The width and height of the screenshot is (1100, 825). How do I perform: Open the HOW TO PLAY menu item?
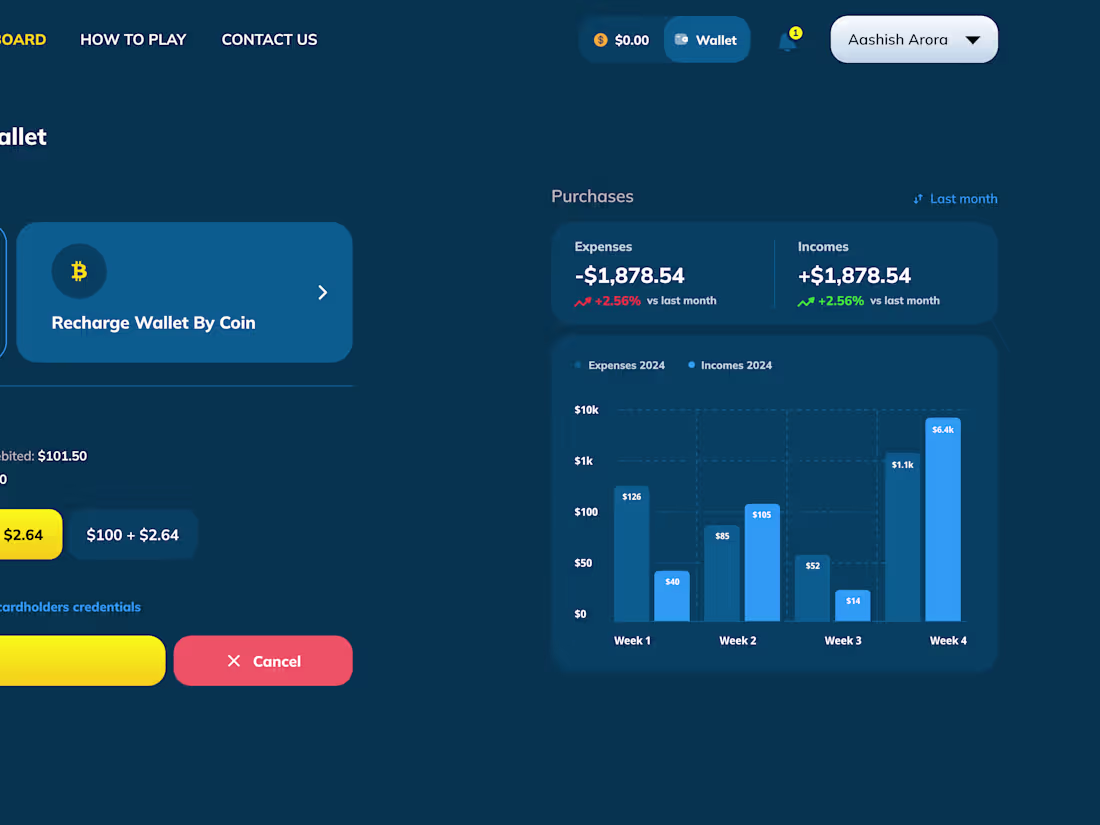pos(133,39)
